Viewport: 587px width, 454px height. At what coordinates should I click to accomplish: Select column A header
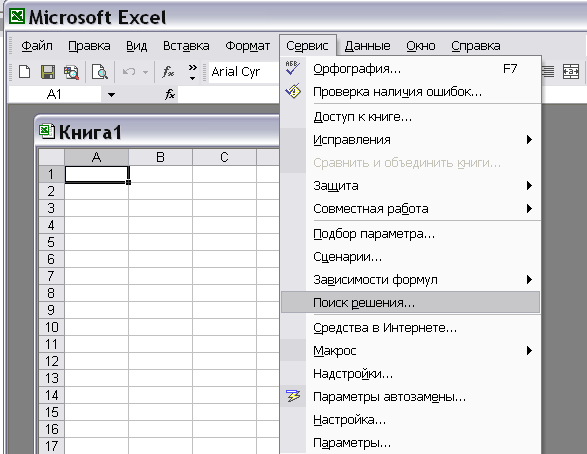tap(97, 157)
